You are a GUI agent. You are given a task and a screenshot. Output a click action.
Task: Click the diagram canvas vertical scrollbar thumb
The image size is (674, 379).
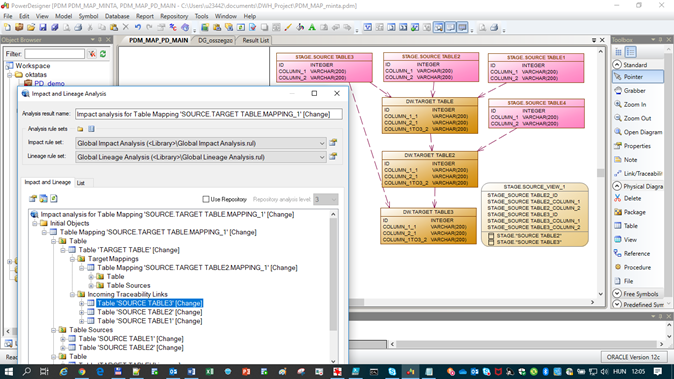click(x=600, y=173)
